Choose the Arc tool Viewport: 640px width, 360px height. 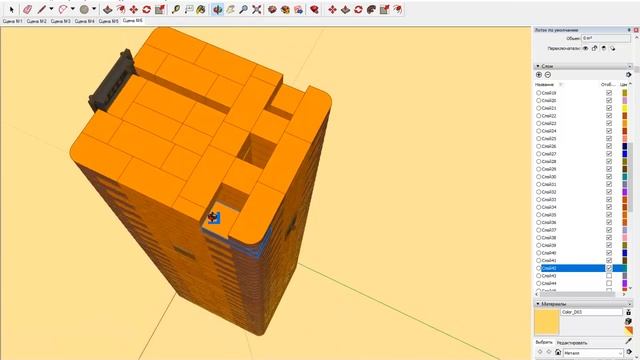point(63,9)
